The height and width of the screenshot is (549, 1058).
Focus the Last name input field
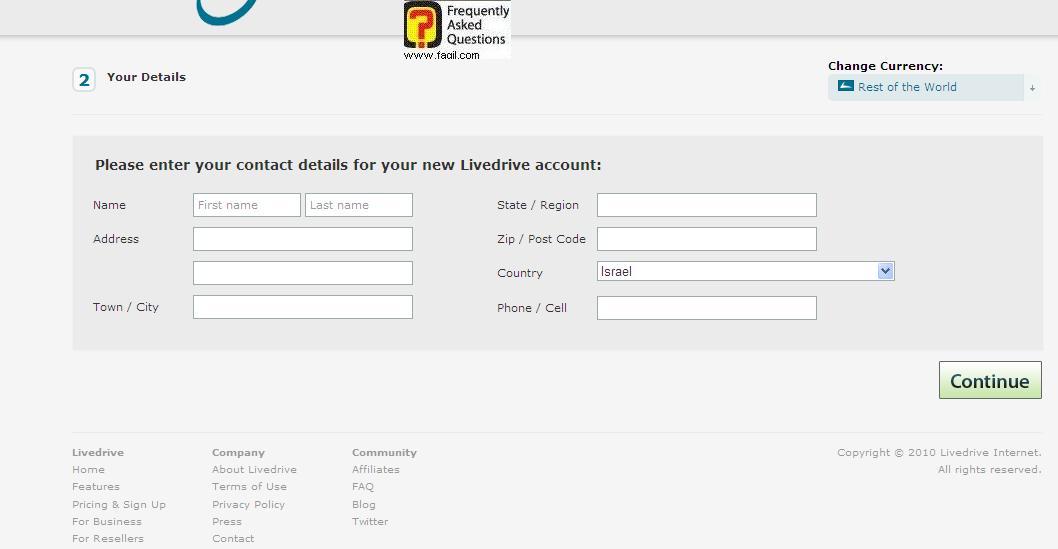coord(358,205)
